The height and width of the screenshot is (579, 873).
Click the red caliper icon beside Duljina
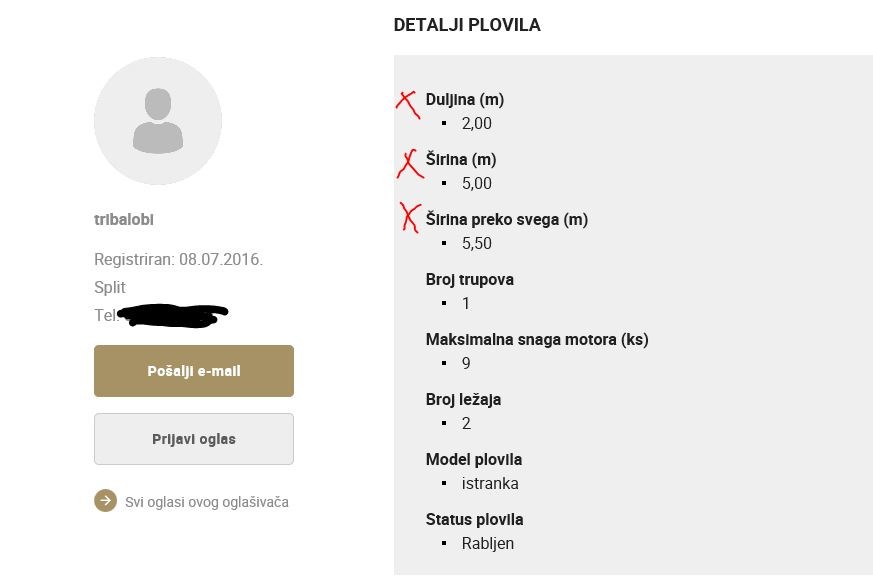point(408,105)
